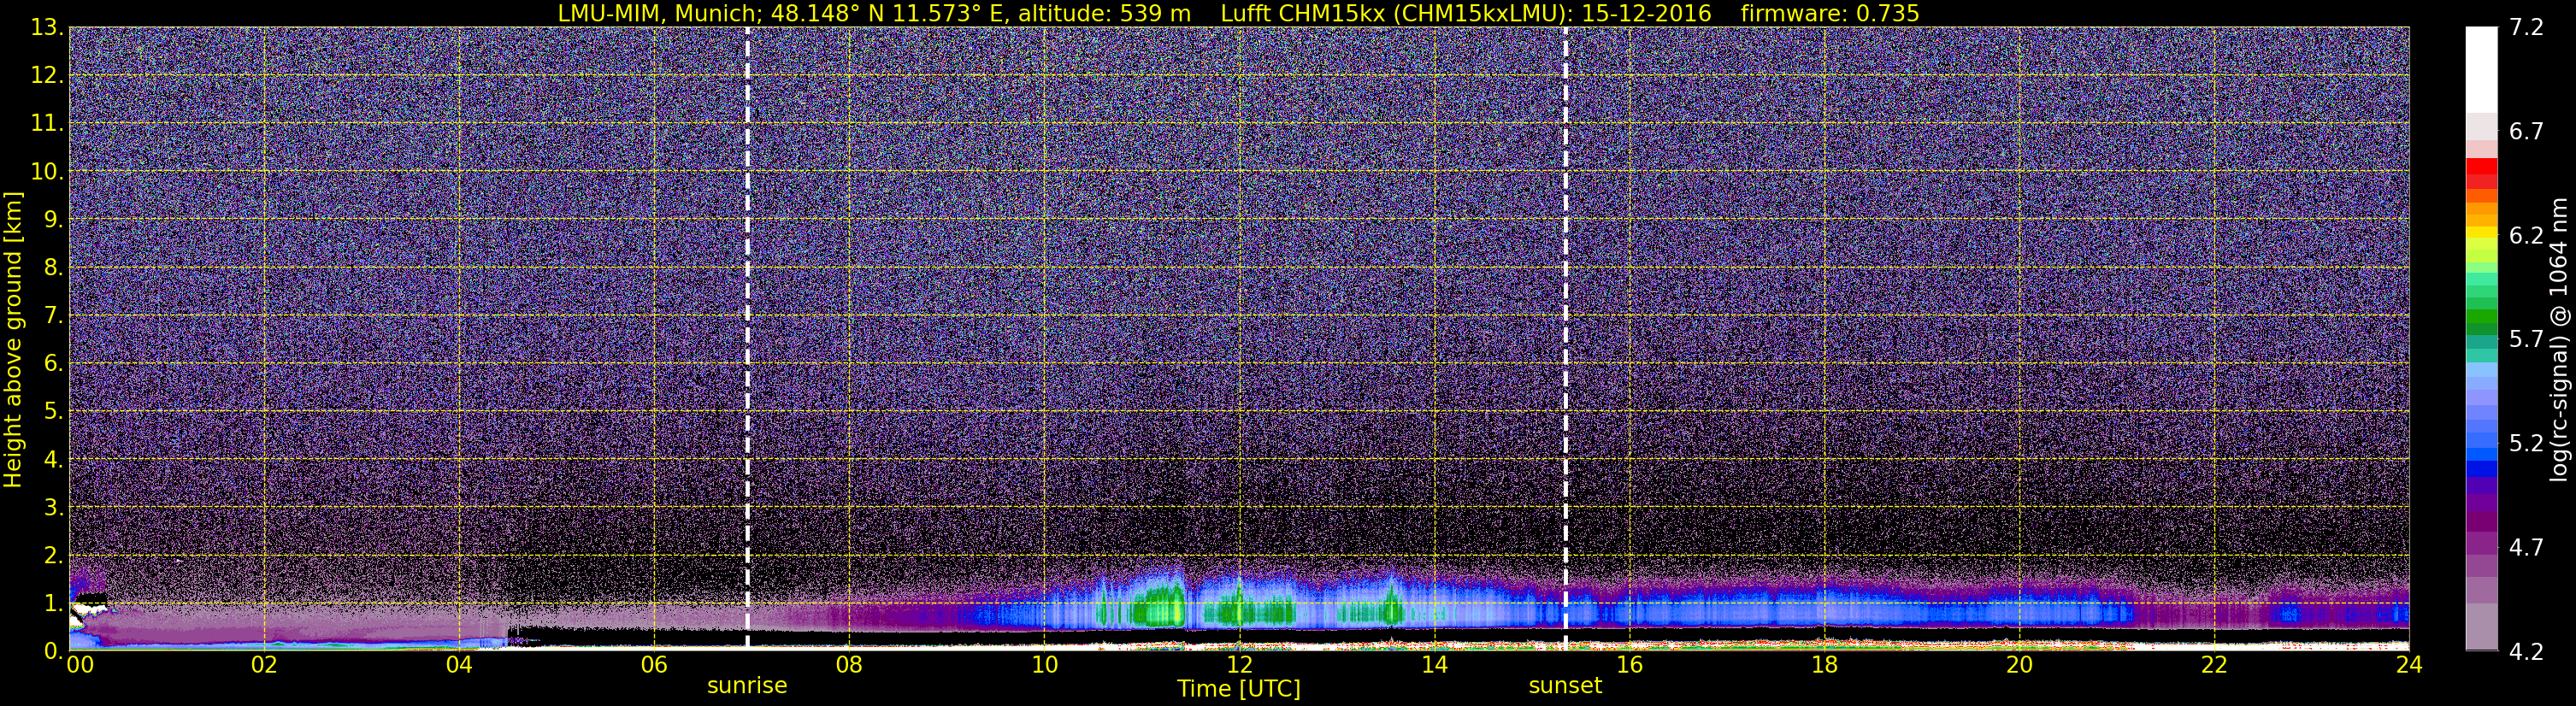Click the white dashed sunset marker line

click(1566, 339)
